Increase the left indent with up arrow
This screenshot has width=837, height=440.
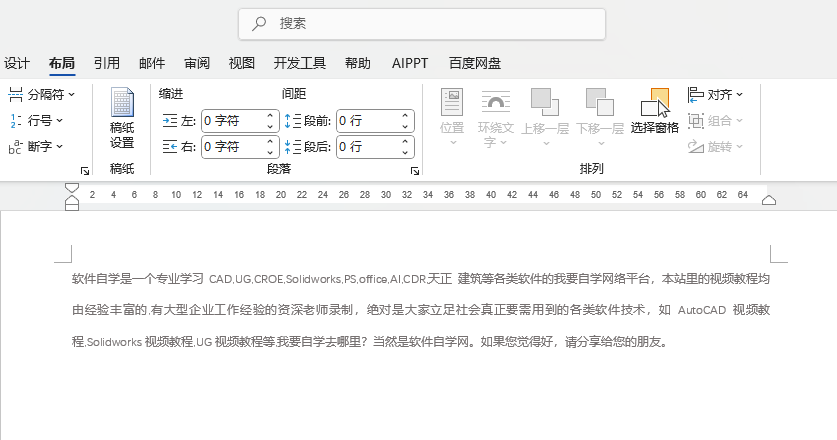click(x=270, y=115)
